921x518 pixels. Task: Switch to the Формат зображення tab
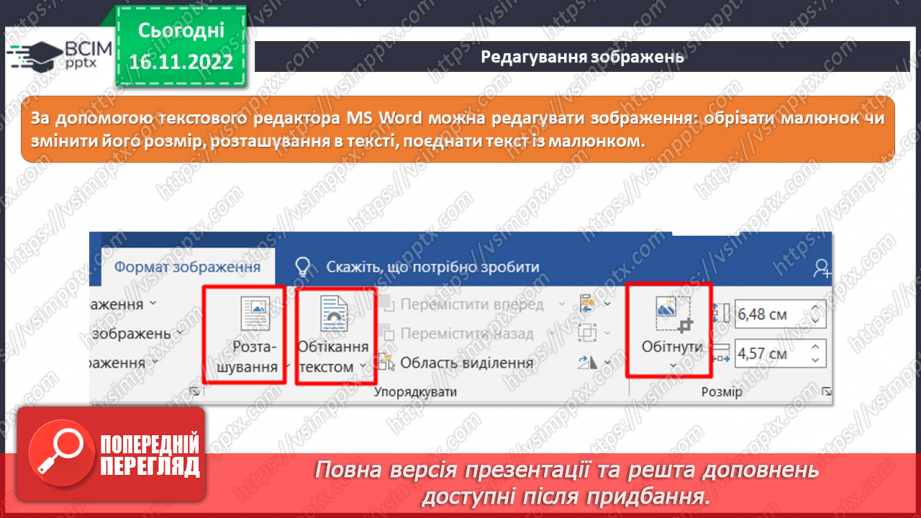187,267
